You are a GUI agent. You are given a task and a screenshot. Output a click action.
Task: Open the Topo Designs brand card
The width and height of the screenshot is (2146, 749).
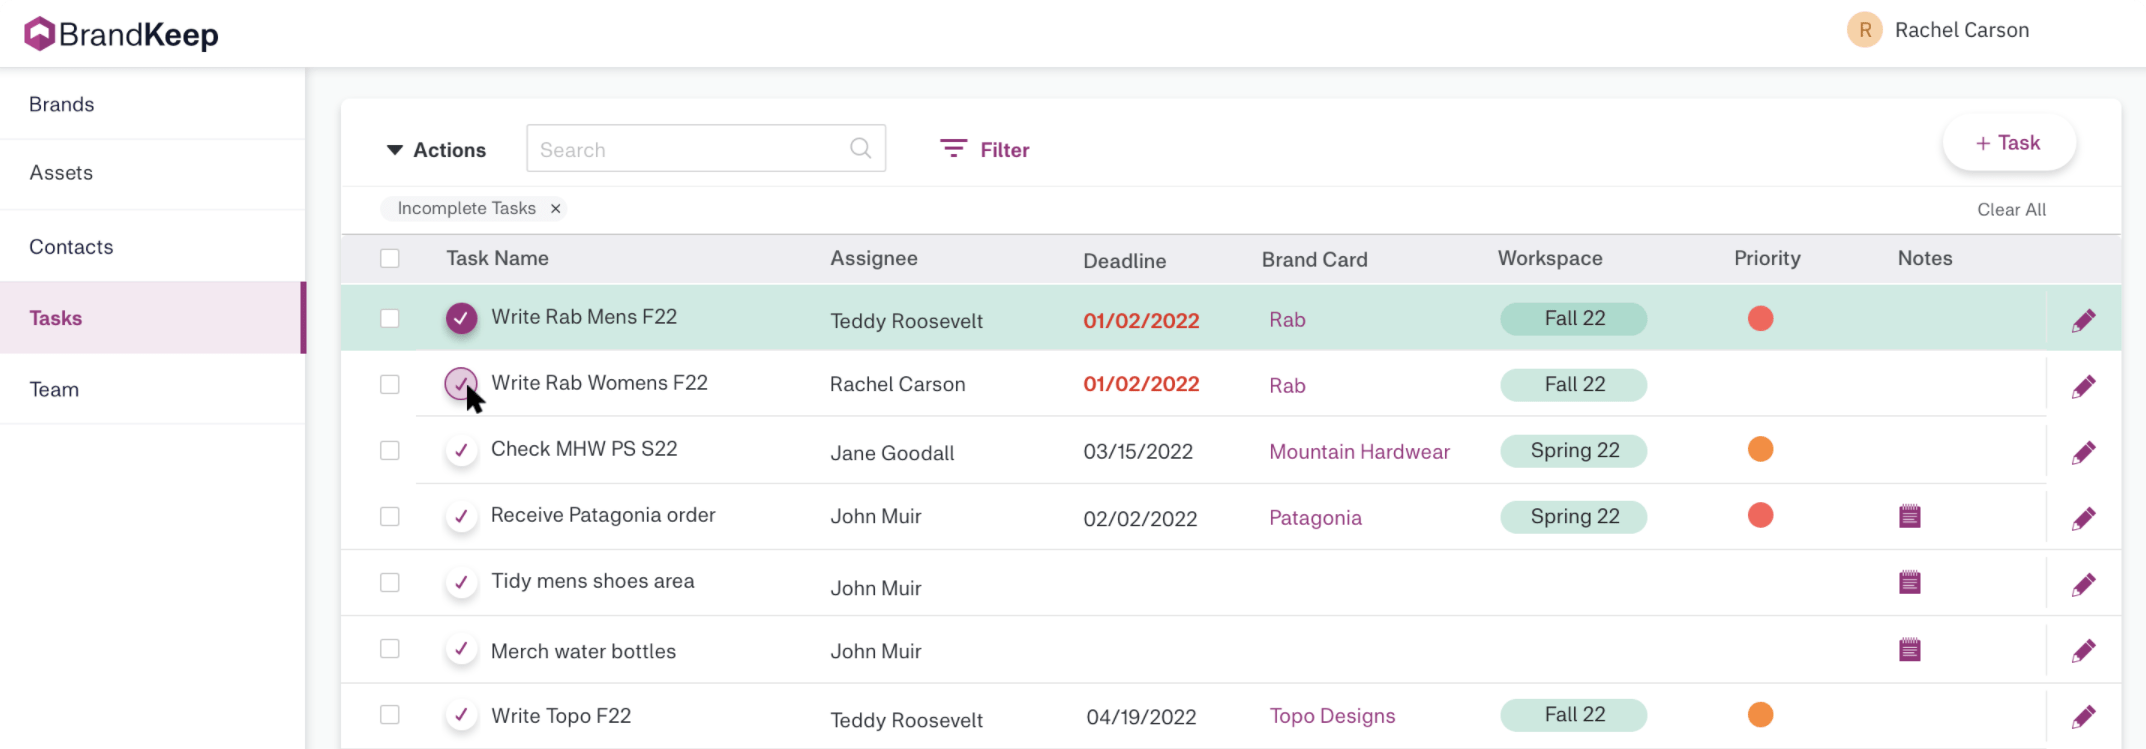point(1332,716)
